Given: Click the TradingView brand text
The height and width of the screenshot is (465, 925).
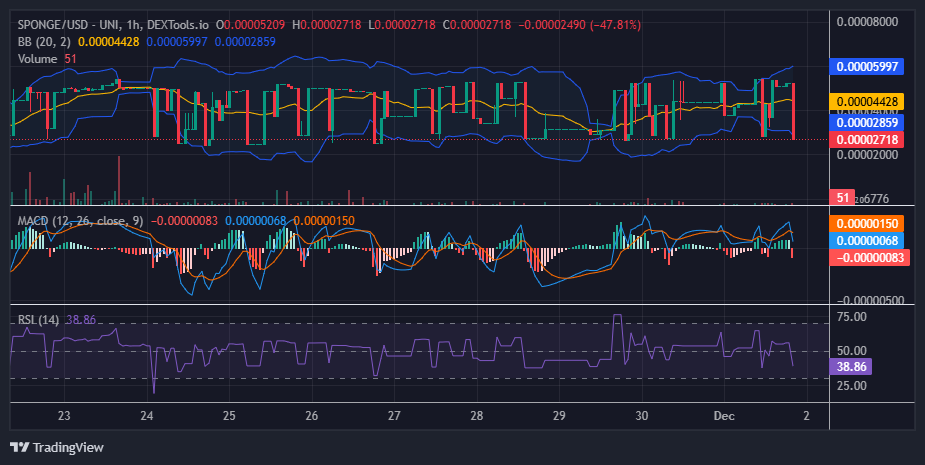Looking at the screenshot, I should click(68, 447).
